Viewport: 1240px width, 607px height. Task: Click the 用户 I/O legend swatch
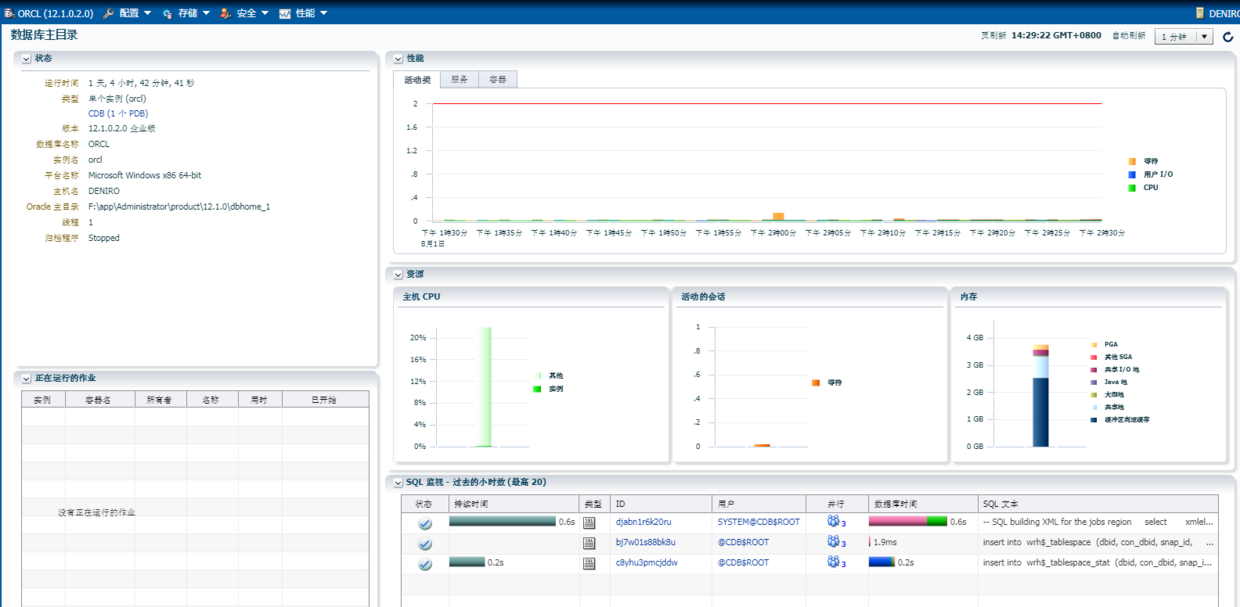tap(1132, 174)
